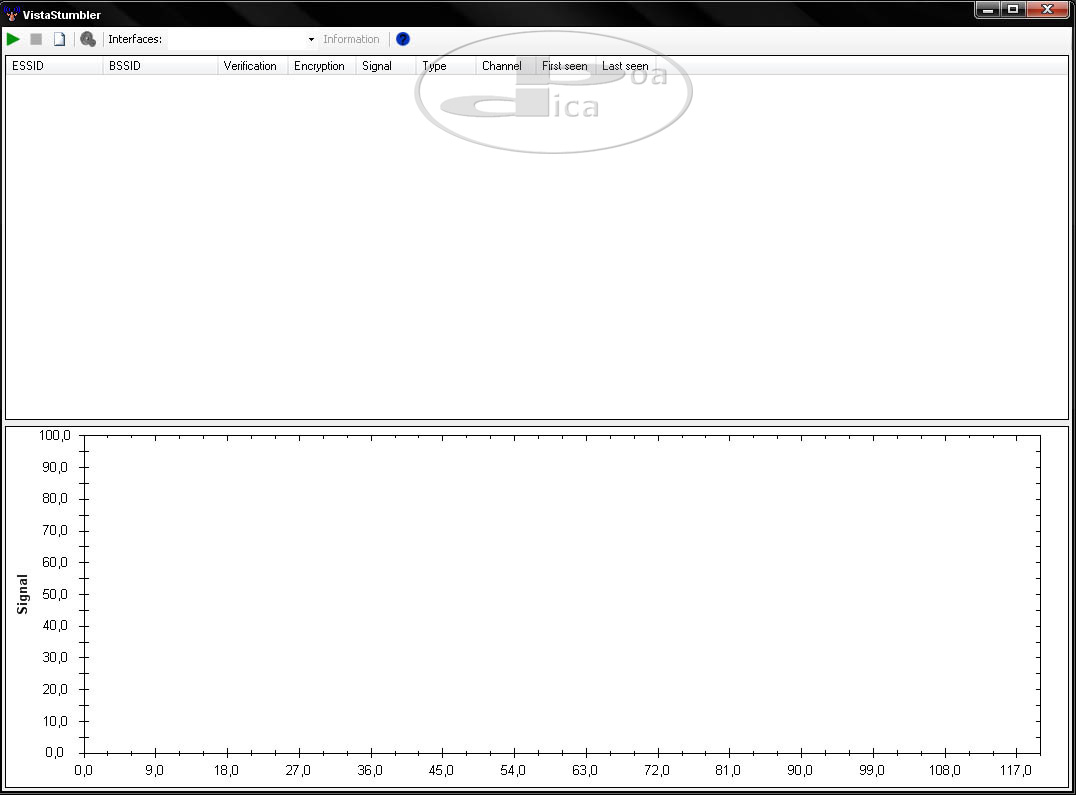Open help via the blue question mark icon
The height and width of the screenshot is (795, 1076).
403,39
